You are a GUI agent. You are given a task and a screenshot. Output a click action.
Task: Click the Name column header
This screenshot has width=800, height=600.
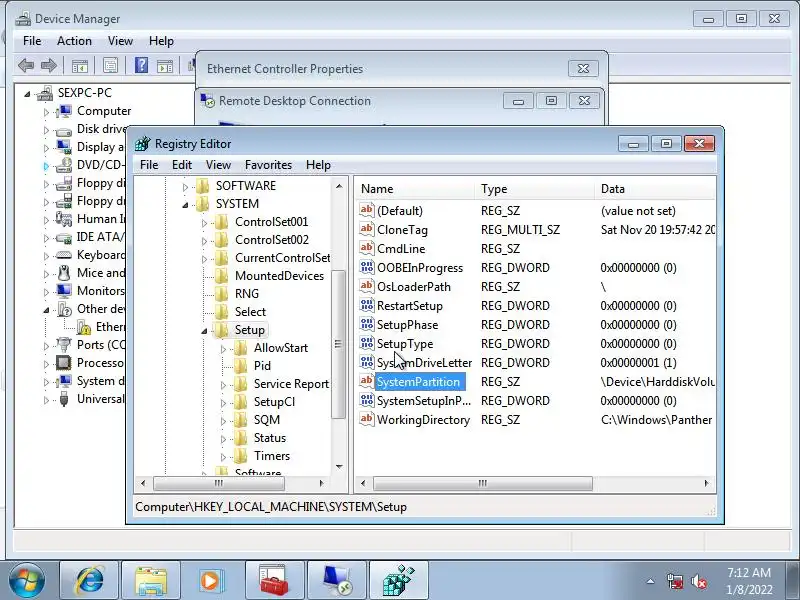point(414,189)
